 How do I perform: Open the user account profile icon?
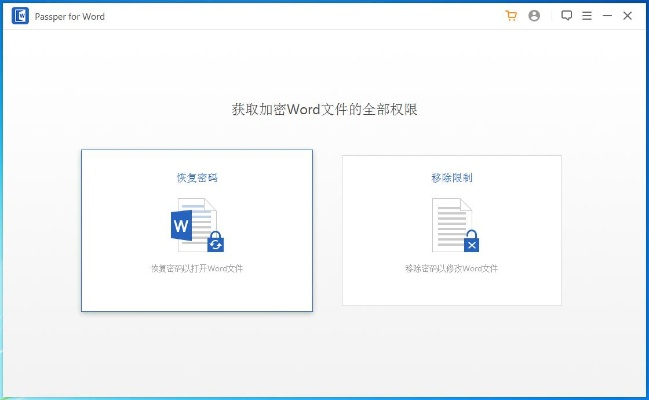pos(534,16)
